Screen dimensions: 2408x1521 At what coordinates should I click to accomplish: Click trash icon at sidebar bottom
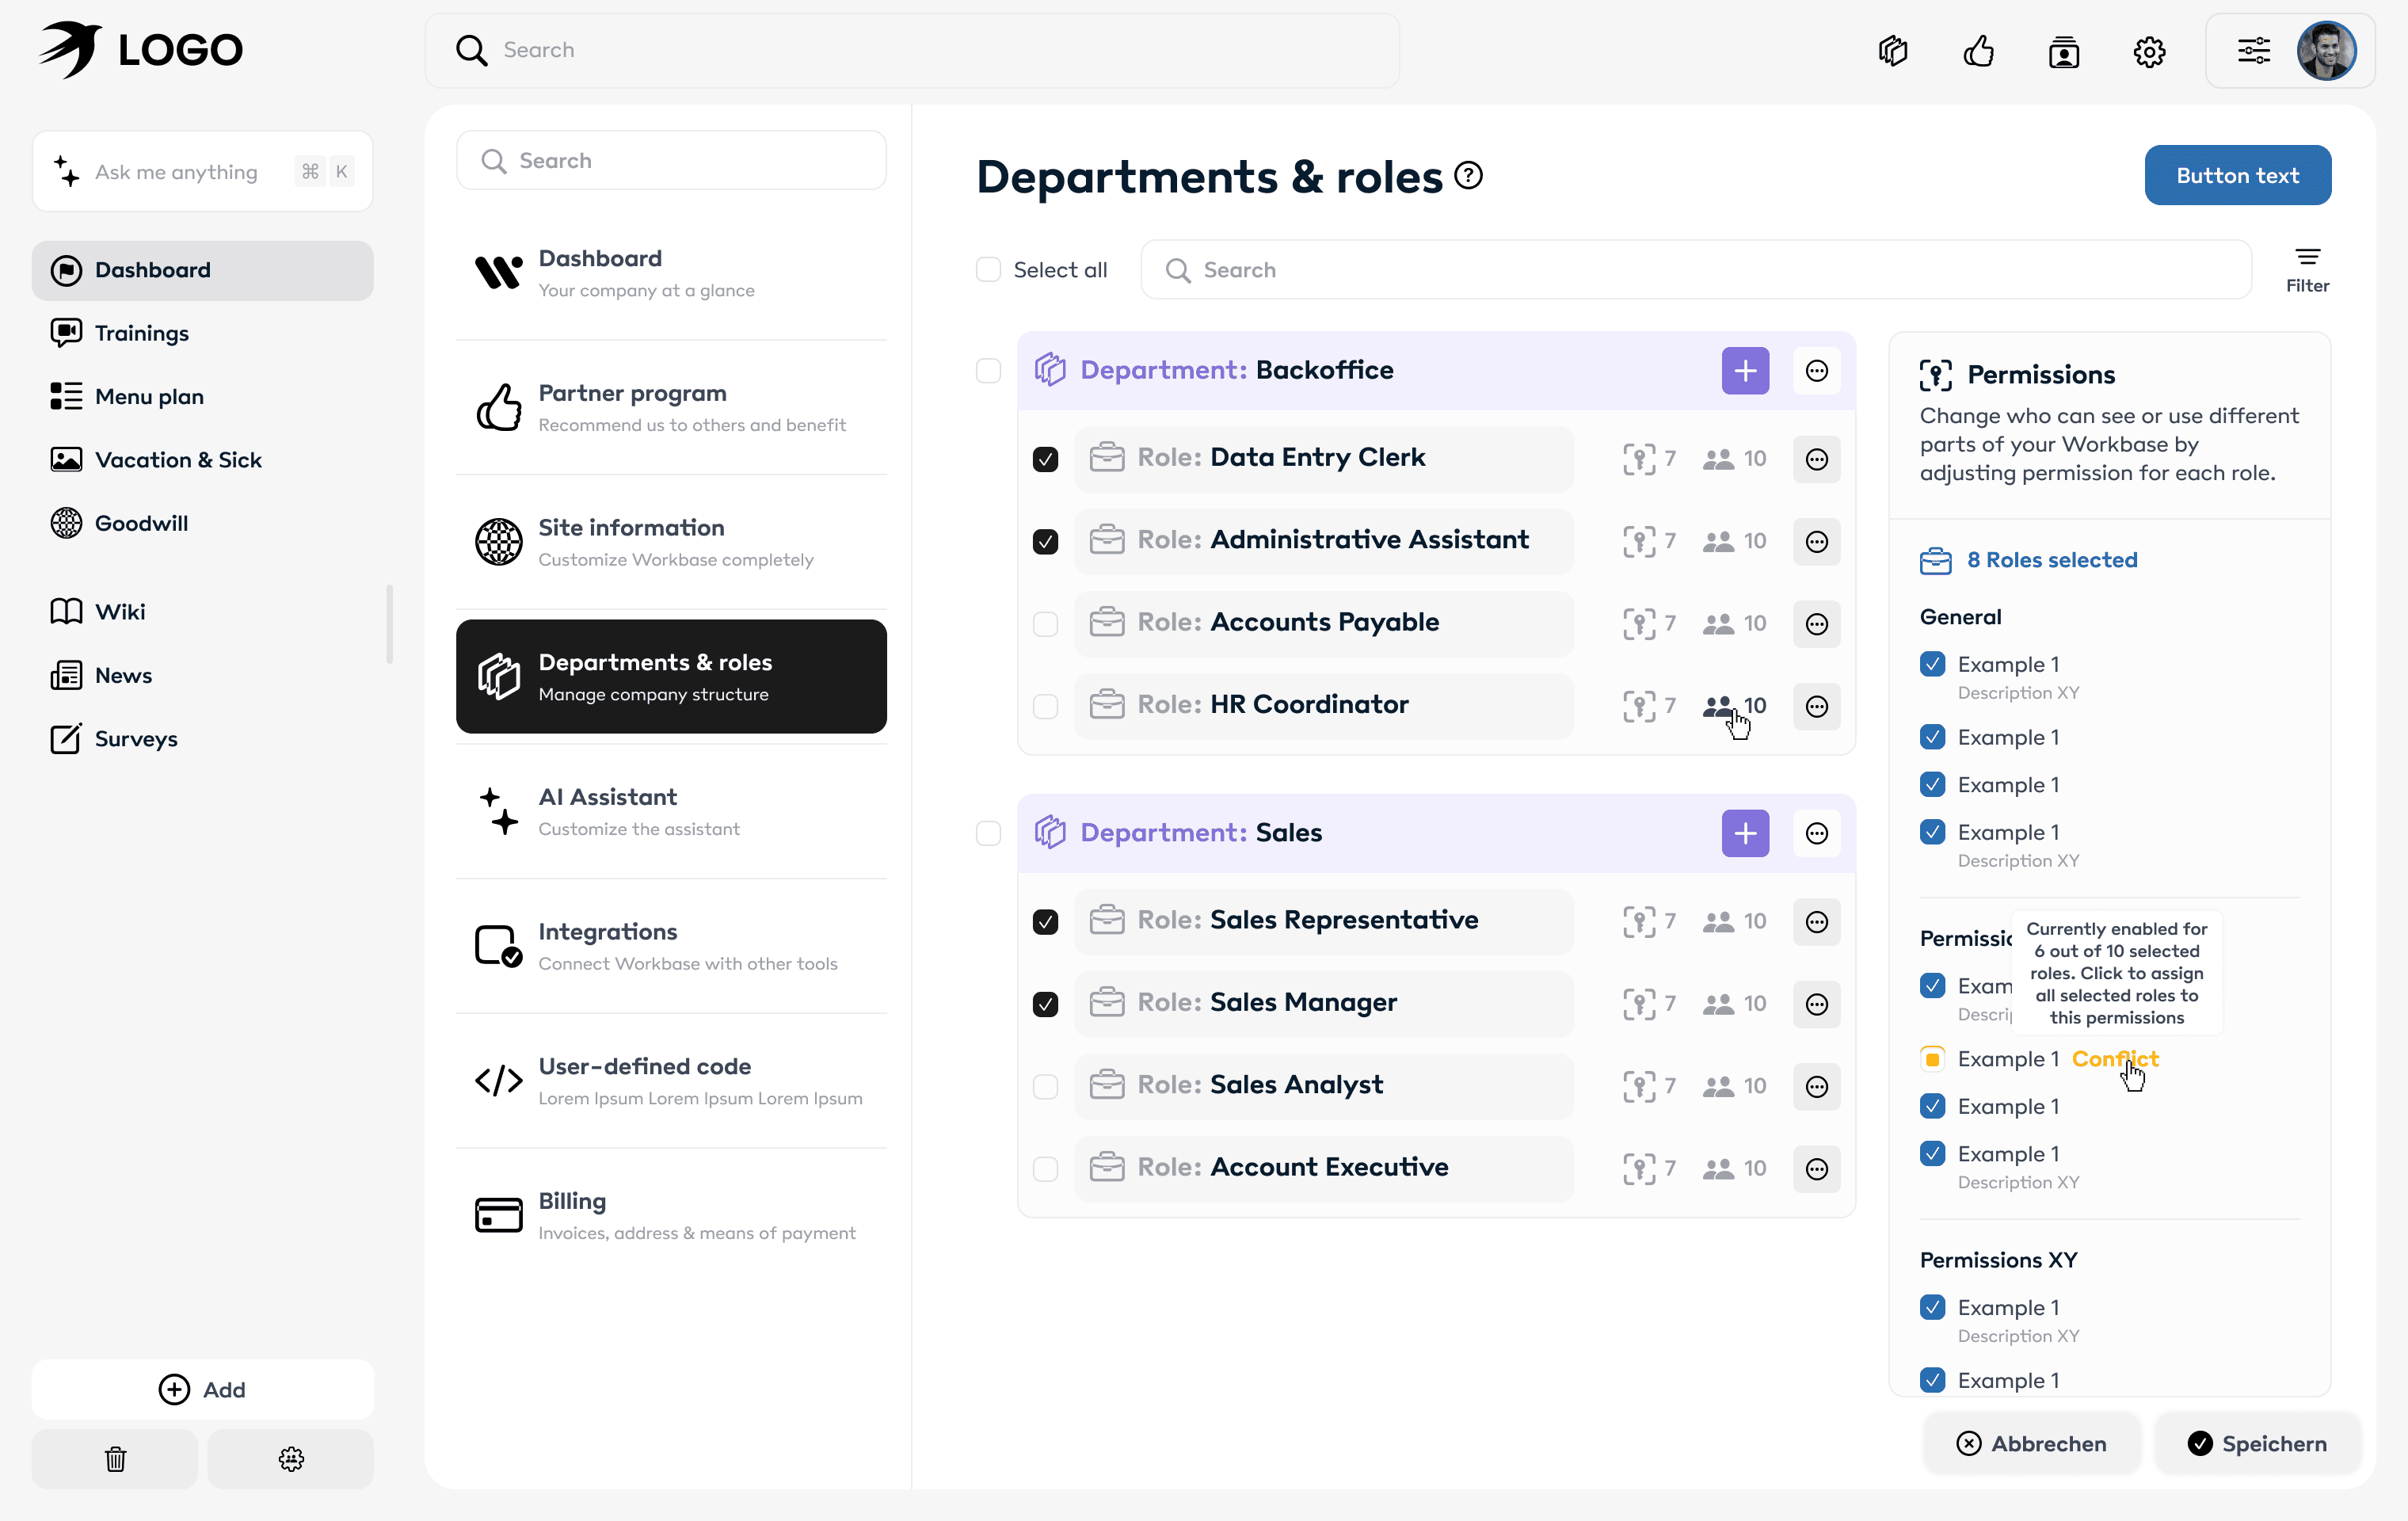[115, 1459]
